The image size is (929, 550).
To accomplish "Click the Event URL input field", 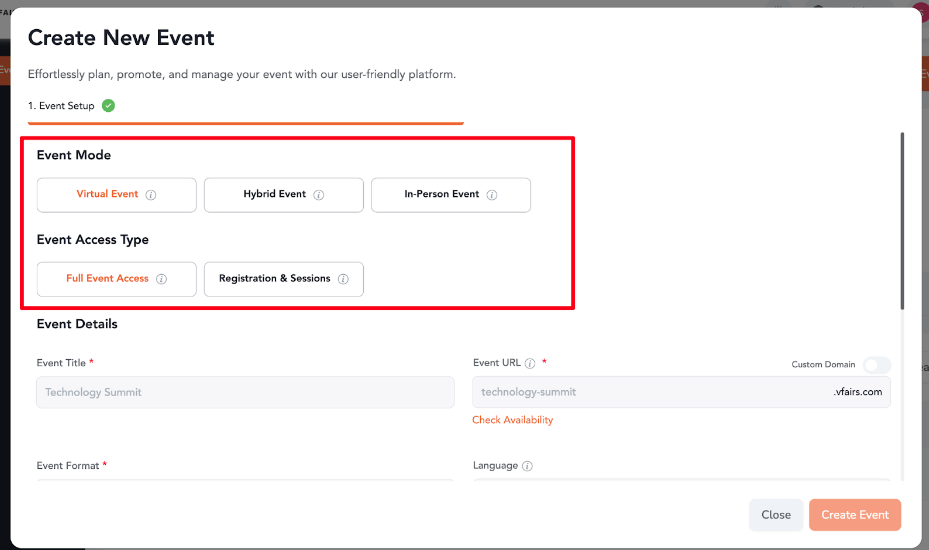I will [681, 392].
